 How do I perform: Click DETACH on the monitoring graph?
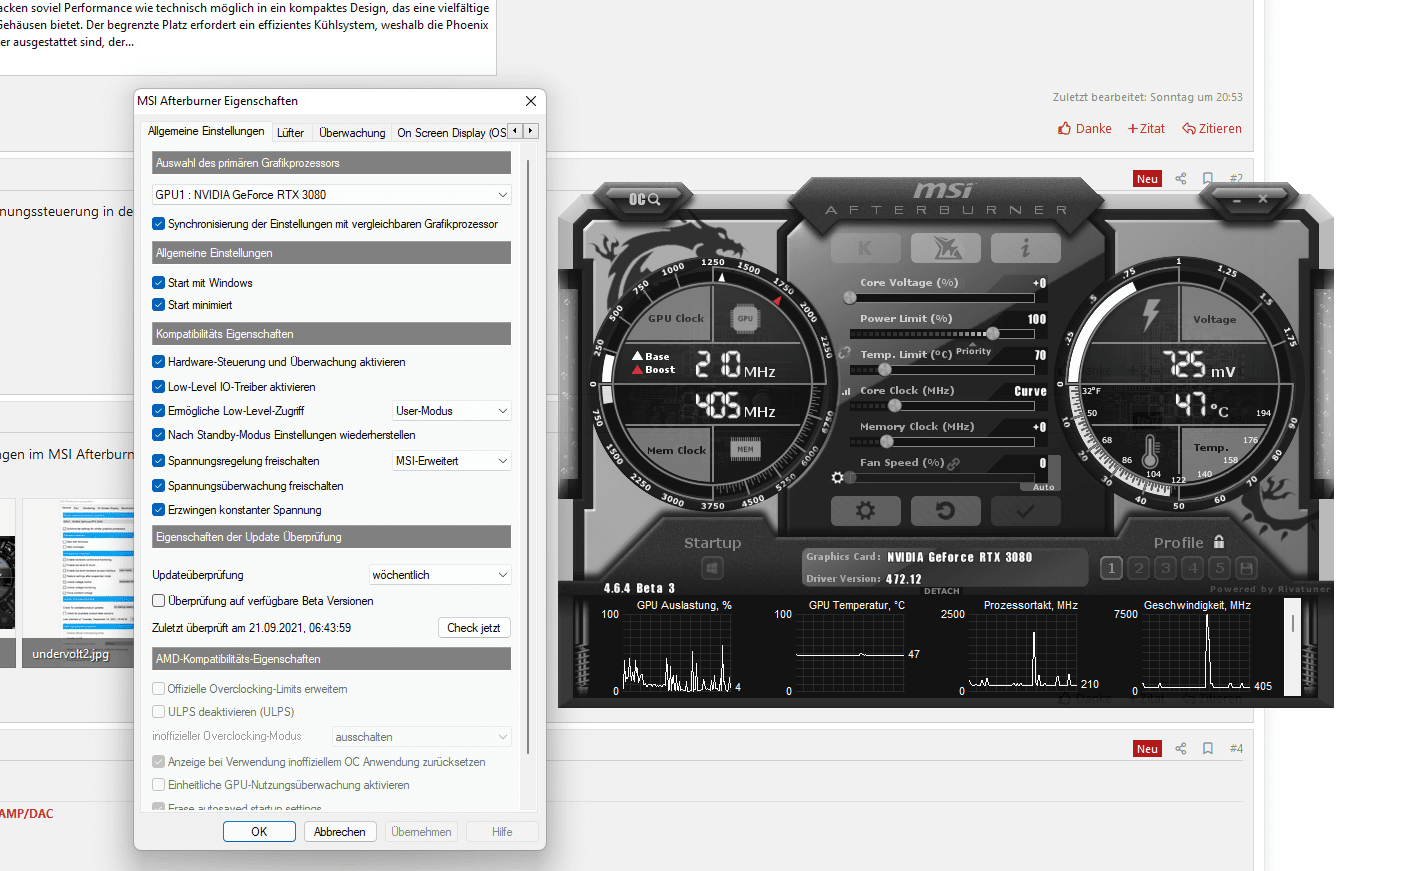coord(942,591)
